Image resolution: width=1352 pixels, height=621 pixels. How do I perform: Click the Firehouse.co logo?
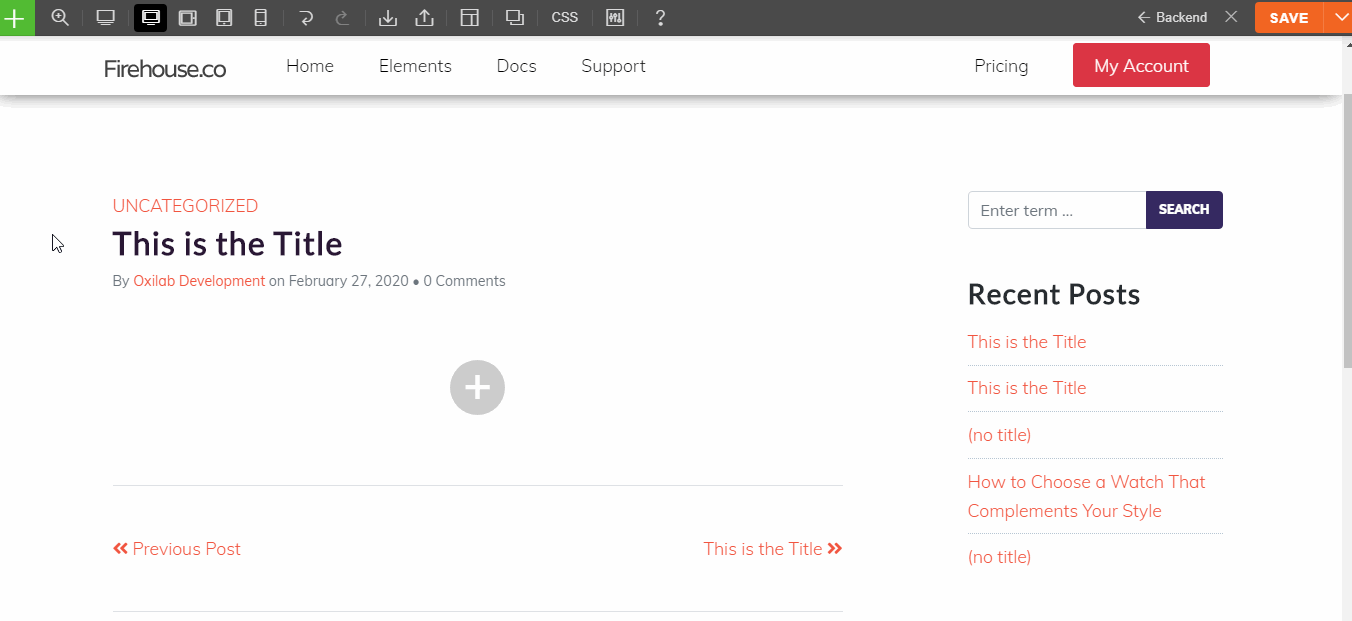tap(165, 68)
